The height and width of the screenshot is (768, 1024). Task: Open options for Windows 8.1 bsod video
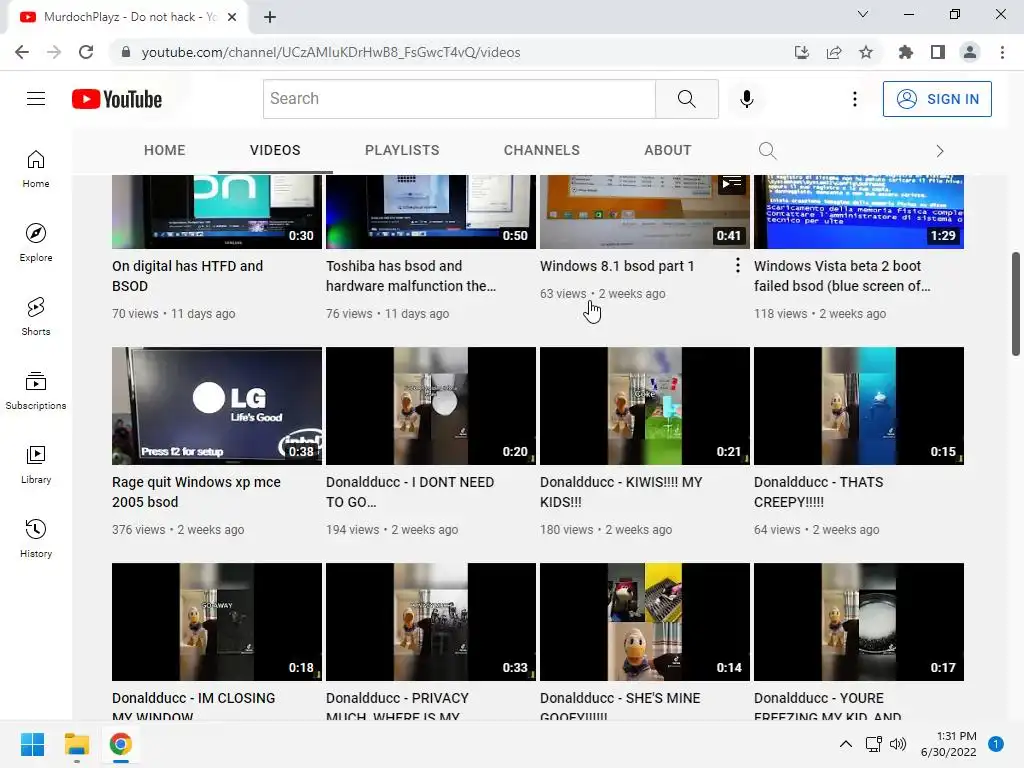tap(737, 265)
